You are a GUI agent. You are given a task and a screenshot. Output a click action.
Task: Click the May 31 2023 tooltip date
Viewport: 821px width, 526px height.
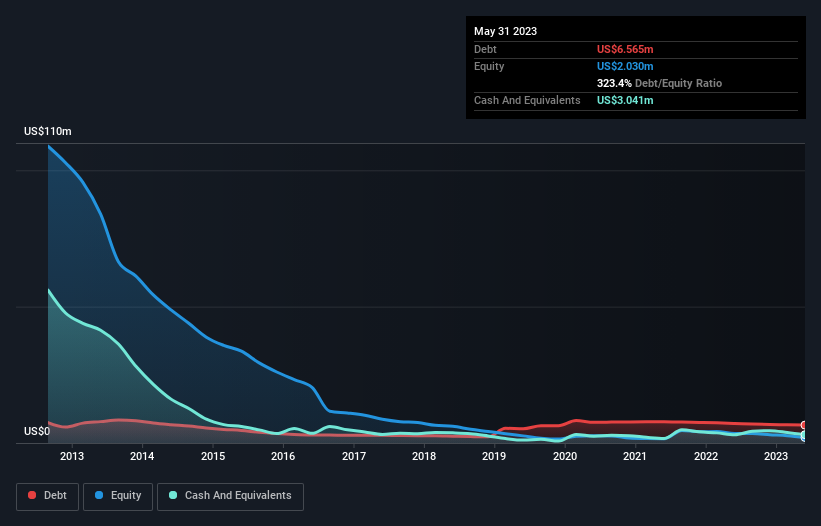pyautogui.click(x=505, y=31)
